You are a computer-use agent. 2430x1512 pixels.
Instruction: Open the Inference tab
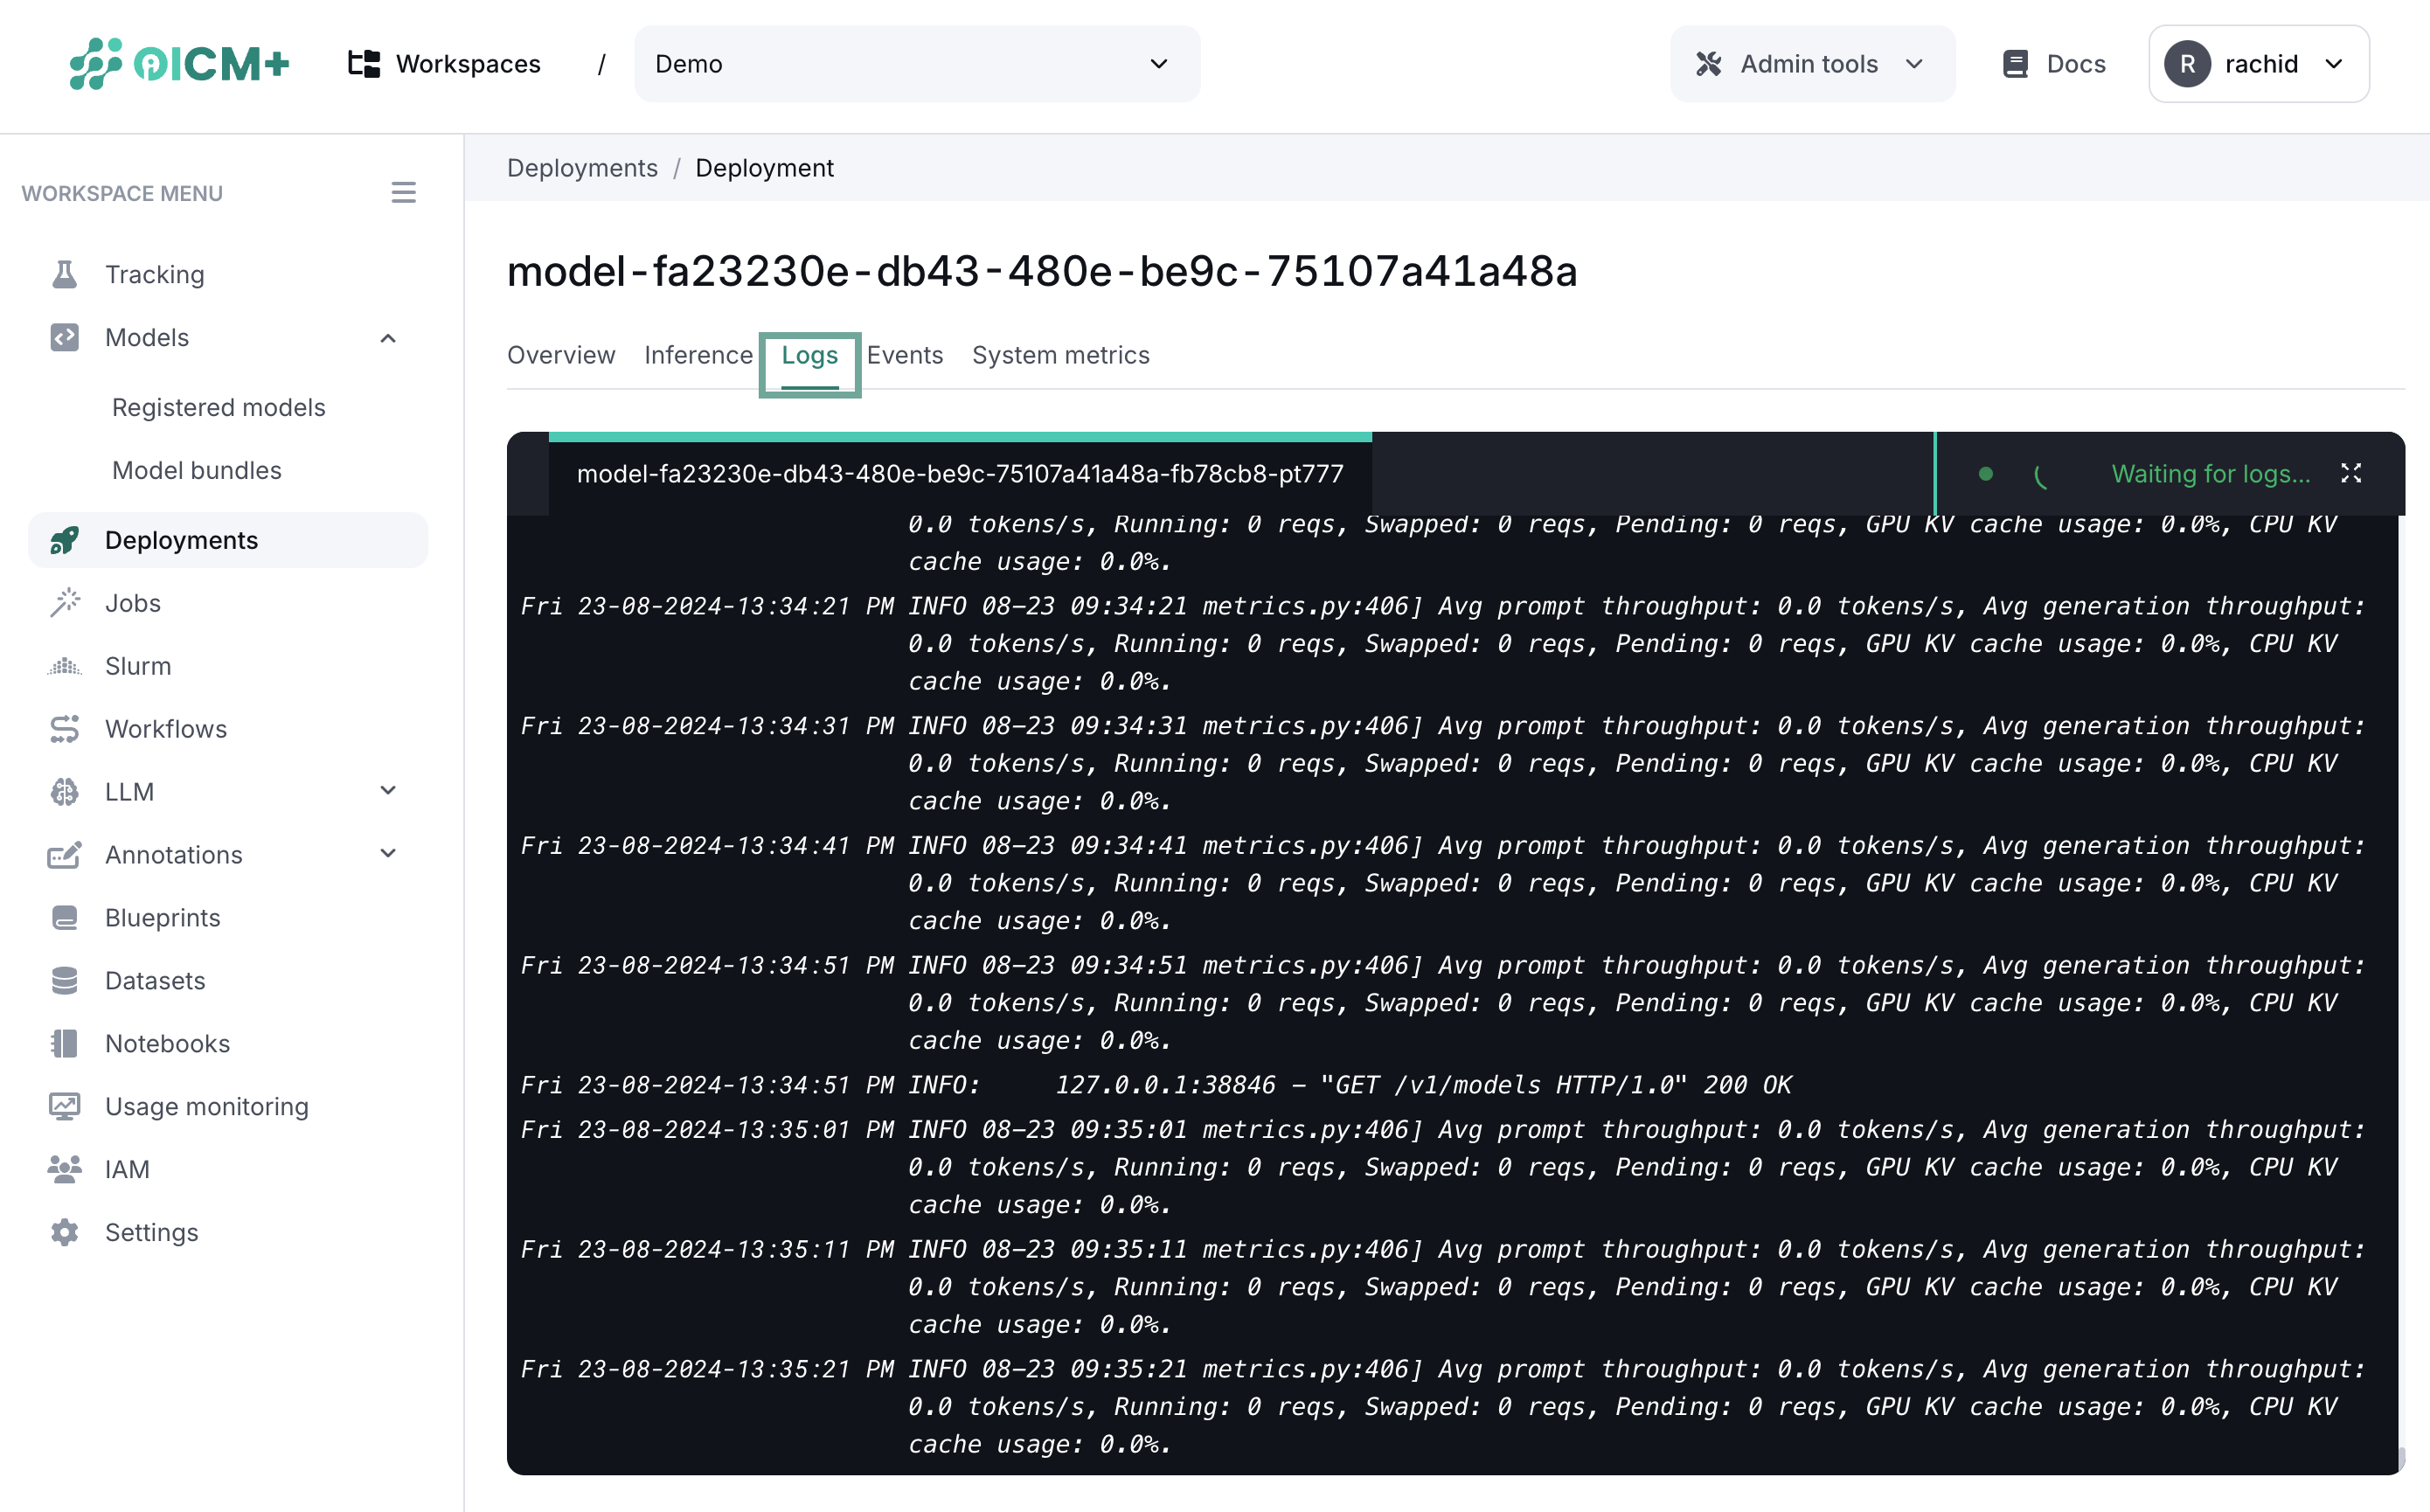pos(698,355)
